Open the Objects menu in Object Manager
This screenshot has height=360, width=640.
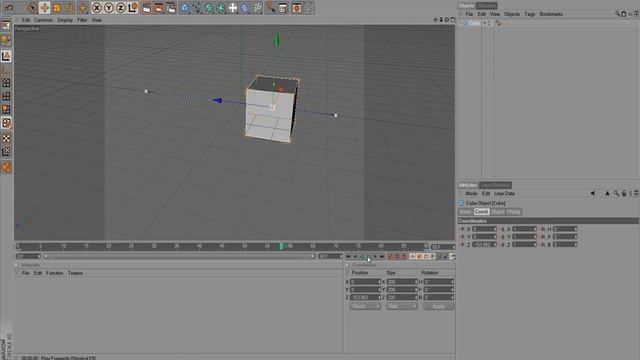[x=512, y=14]
